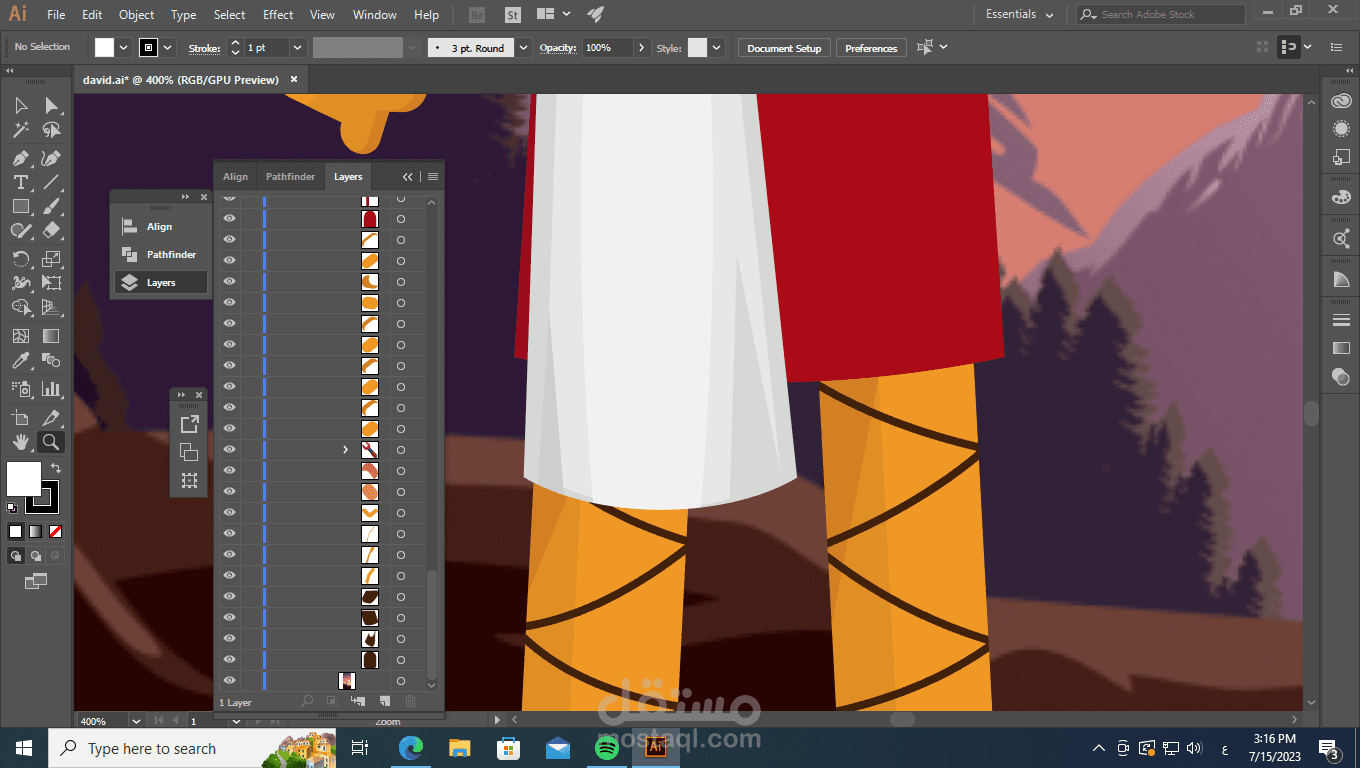The image size is (1360, 768).
Task: Open the Essentials workspace dropdown
Action: 1019,15
